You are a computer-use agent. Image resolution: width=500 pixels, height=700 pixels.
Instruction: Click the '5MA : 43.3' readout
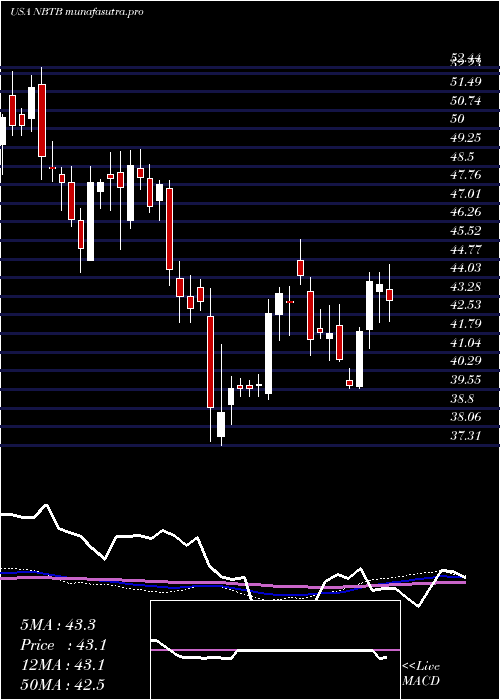coord(58,625)
